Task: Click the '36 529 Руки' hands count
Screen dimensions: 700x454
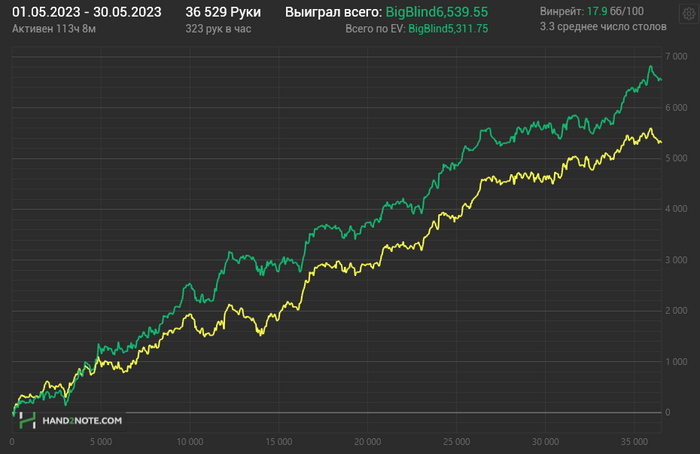Action: tap(223, 12)
